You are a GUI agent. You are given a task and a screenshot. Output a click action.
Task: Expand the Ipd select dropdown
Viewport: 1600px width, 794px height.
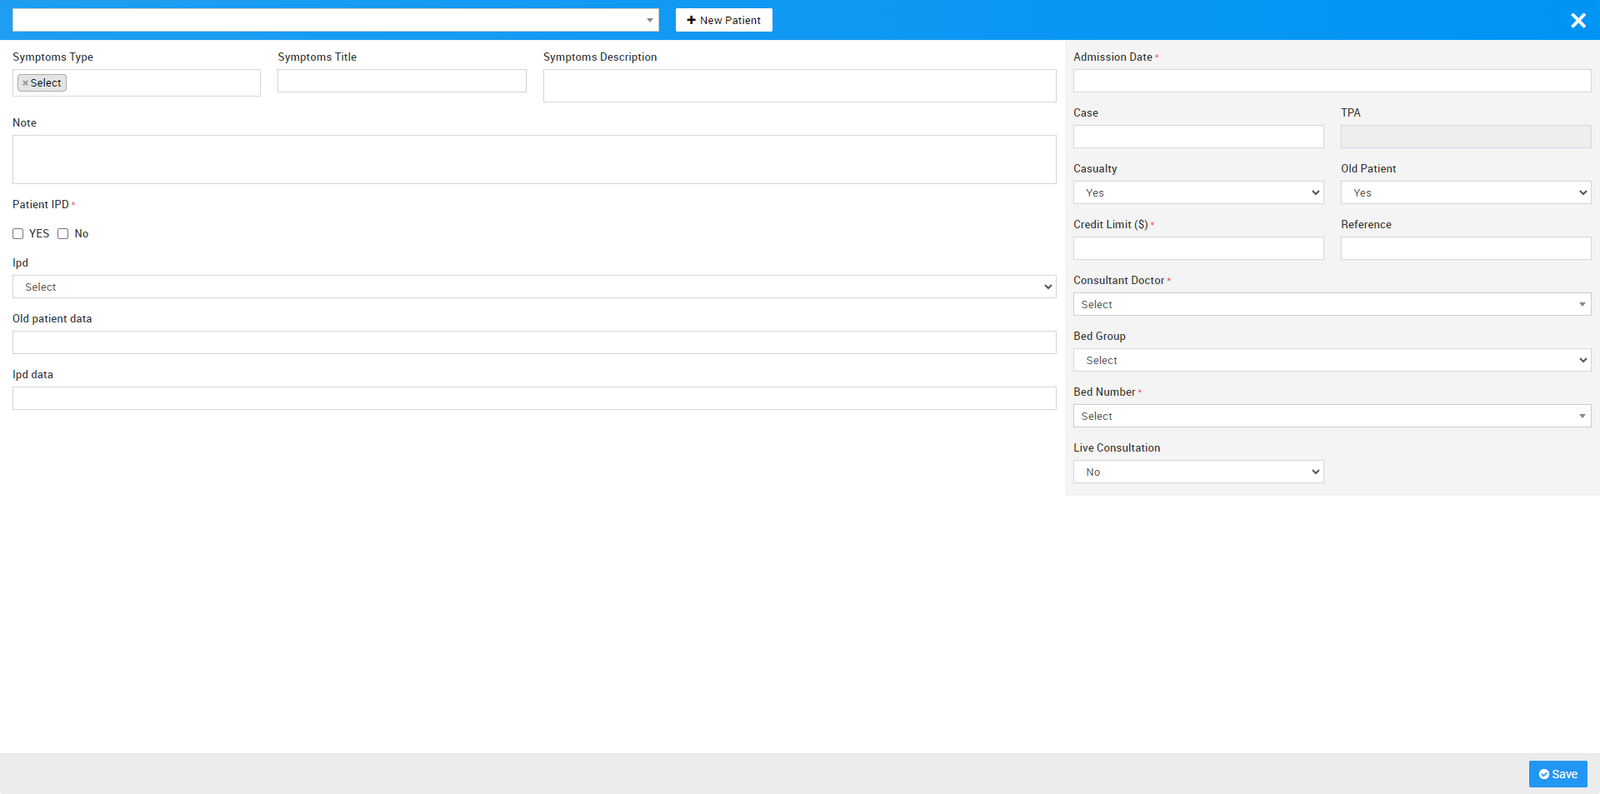[533, 287]
